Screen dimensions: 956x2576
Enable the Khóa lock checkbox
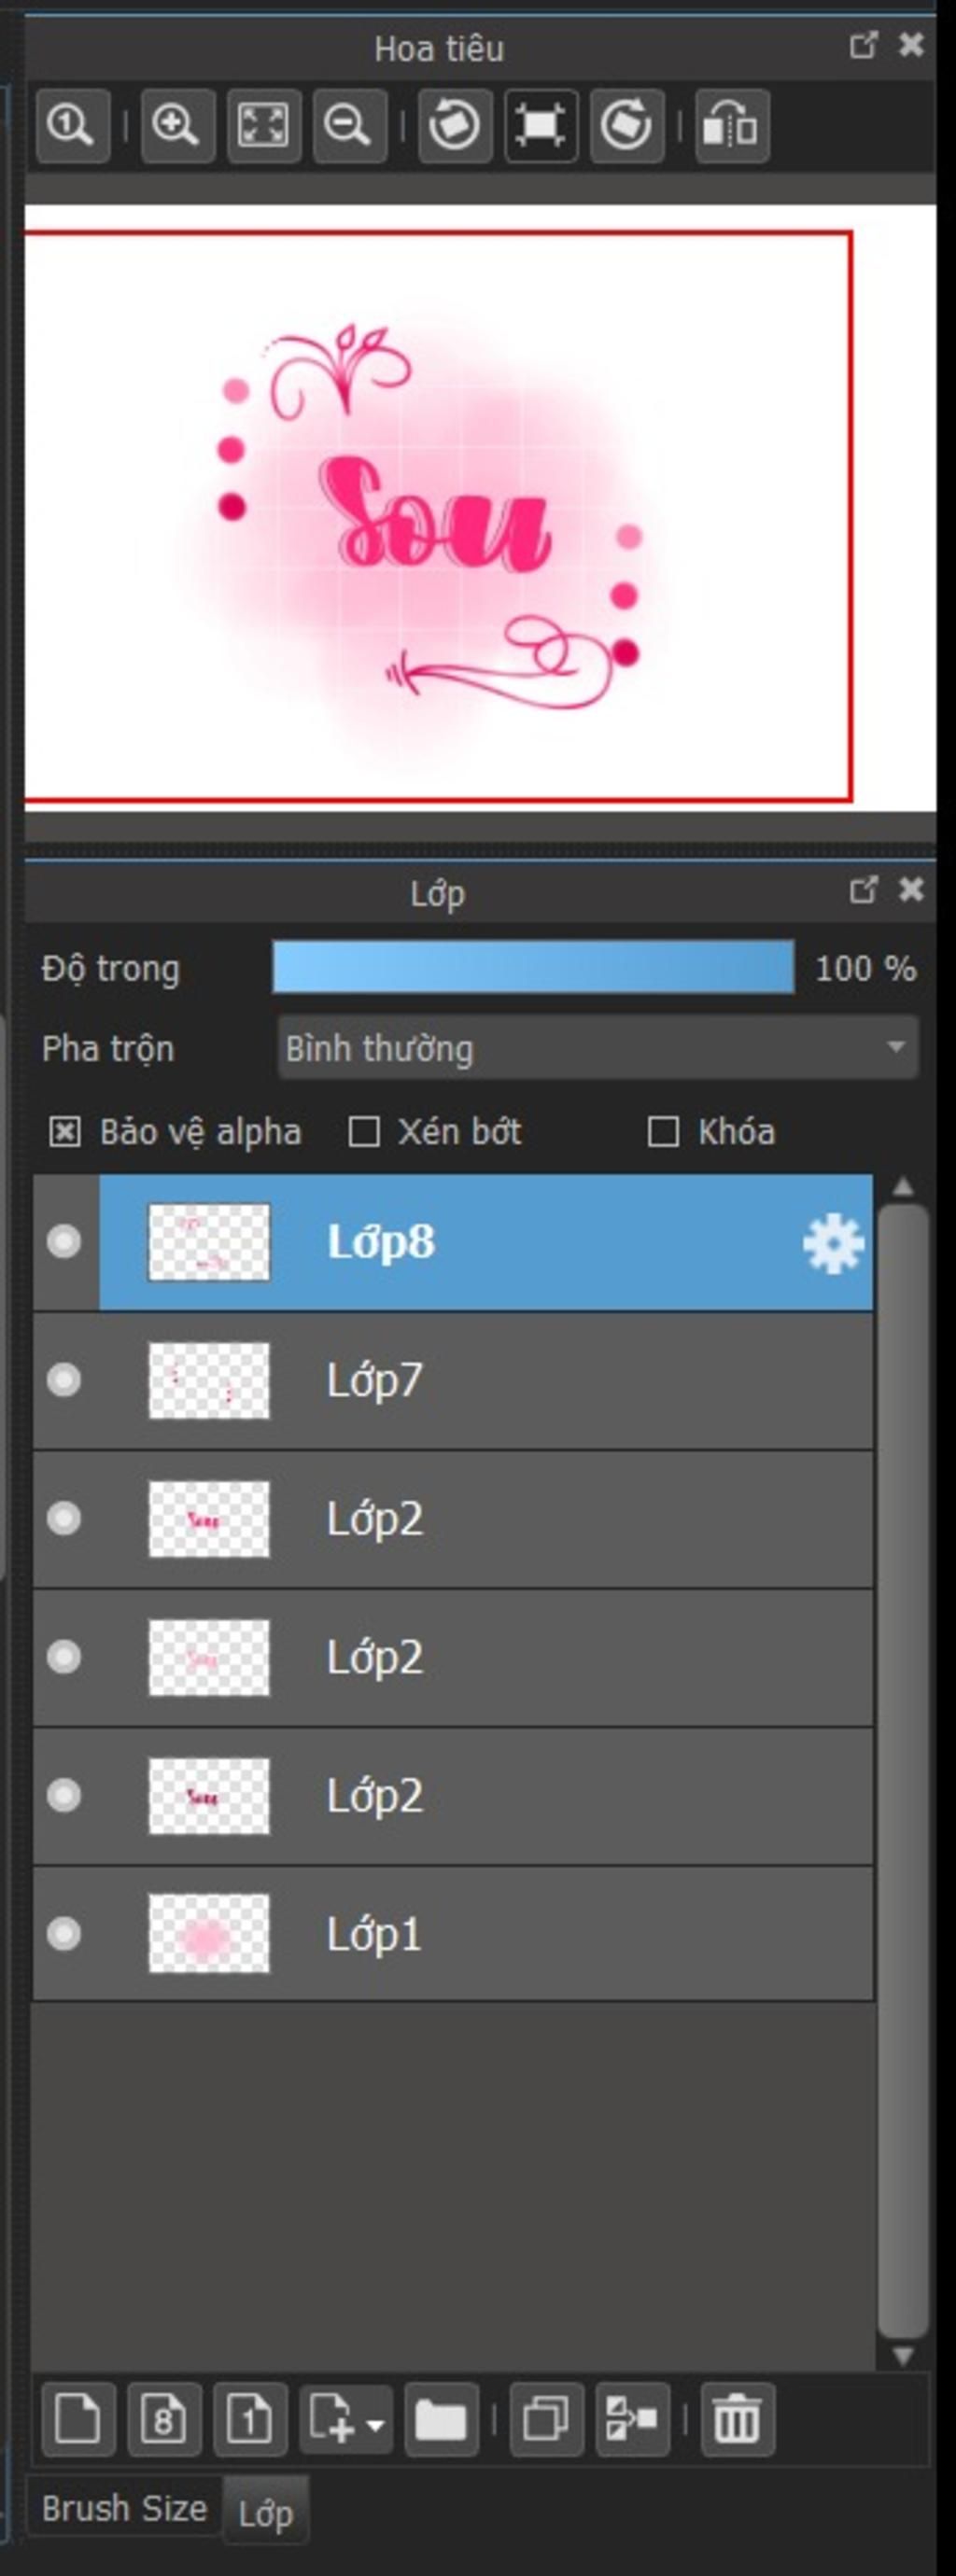(663, 1132)
